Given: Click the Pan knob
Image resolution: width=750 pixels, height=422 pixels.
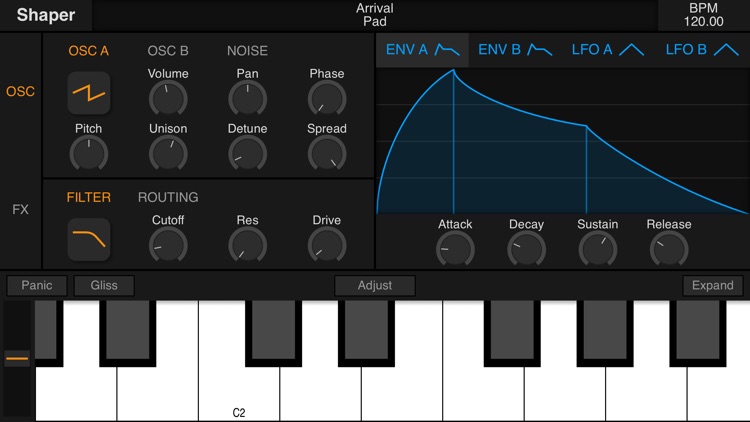Looking at the screenshot, I should 247,99.
